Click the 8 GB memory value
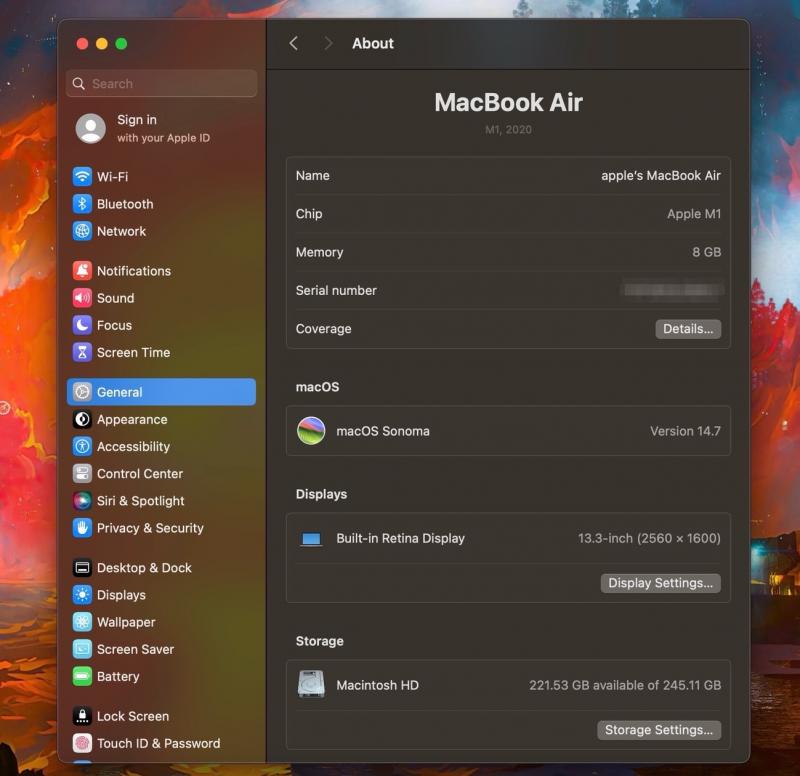Viewport: 800px width, 776px height. pyautogui.click(x=707, y=252)
